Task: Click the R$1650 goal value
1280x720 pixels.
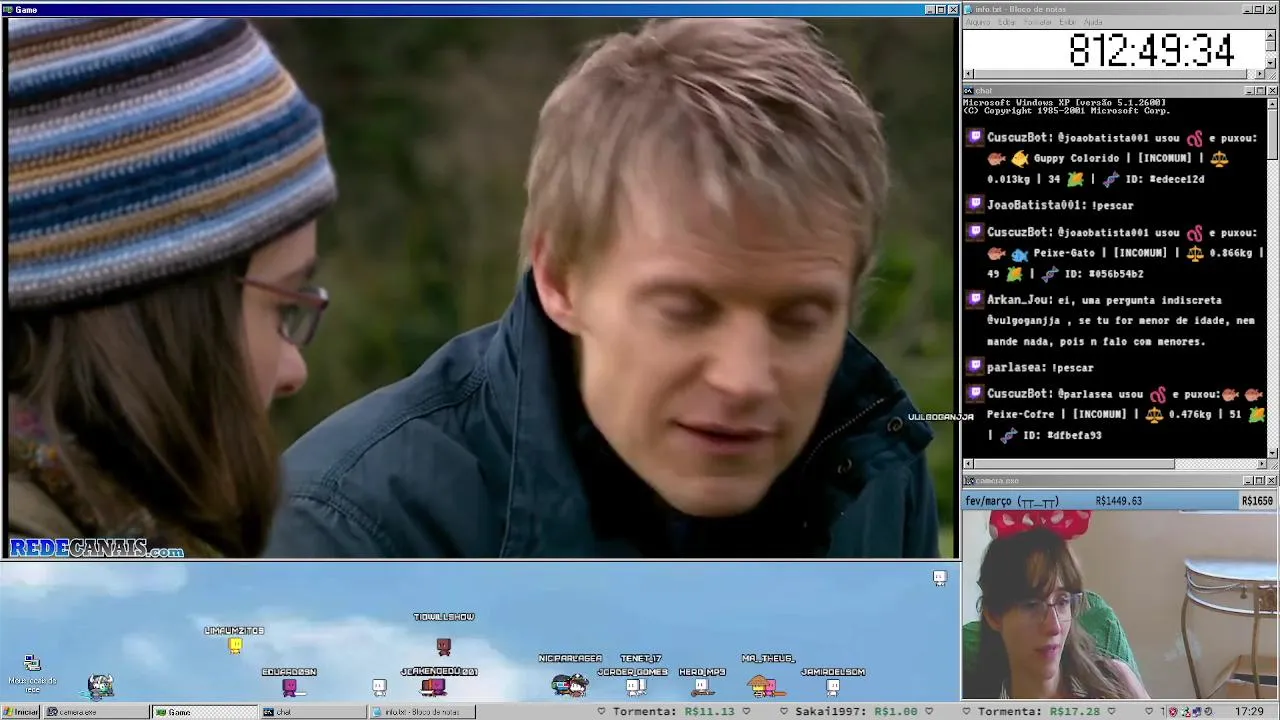Action: click(1258, 501)
